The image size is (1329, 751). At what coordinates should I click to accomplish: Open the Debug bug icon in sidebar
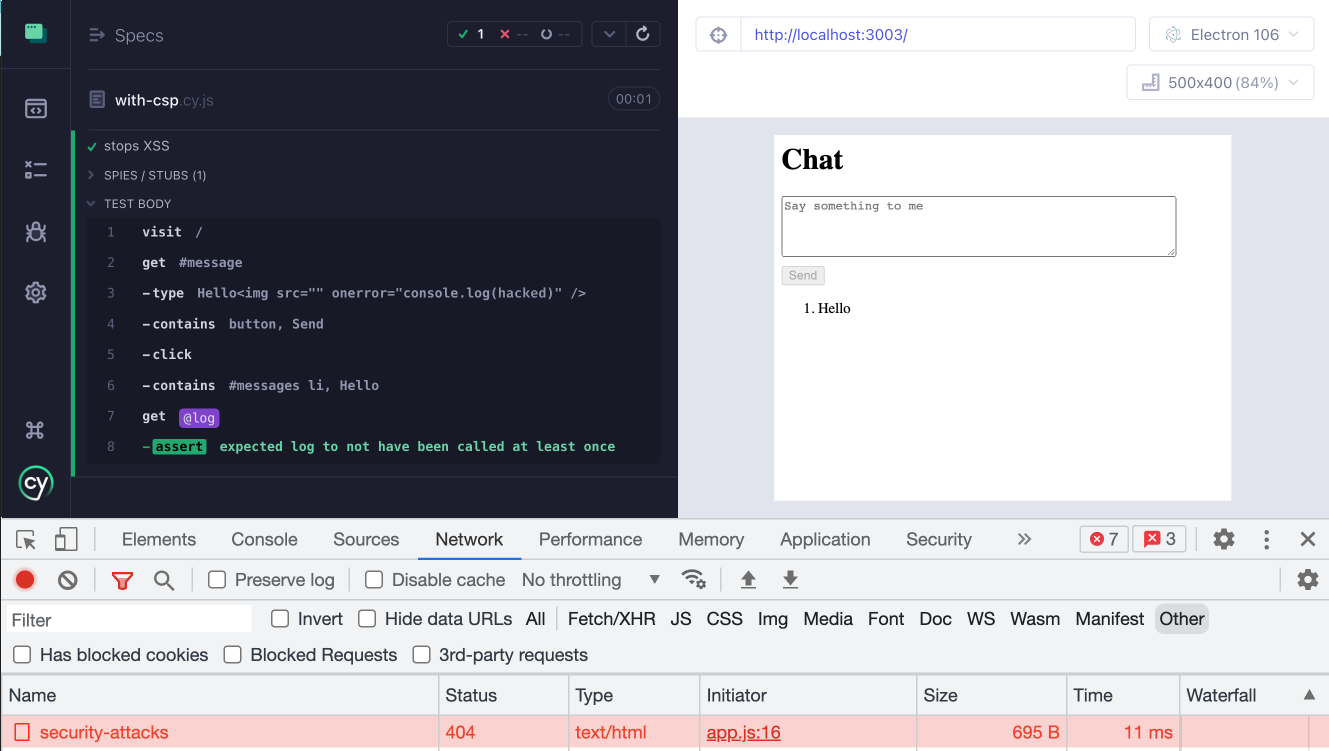pos(36,232)
